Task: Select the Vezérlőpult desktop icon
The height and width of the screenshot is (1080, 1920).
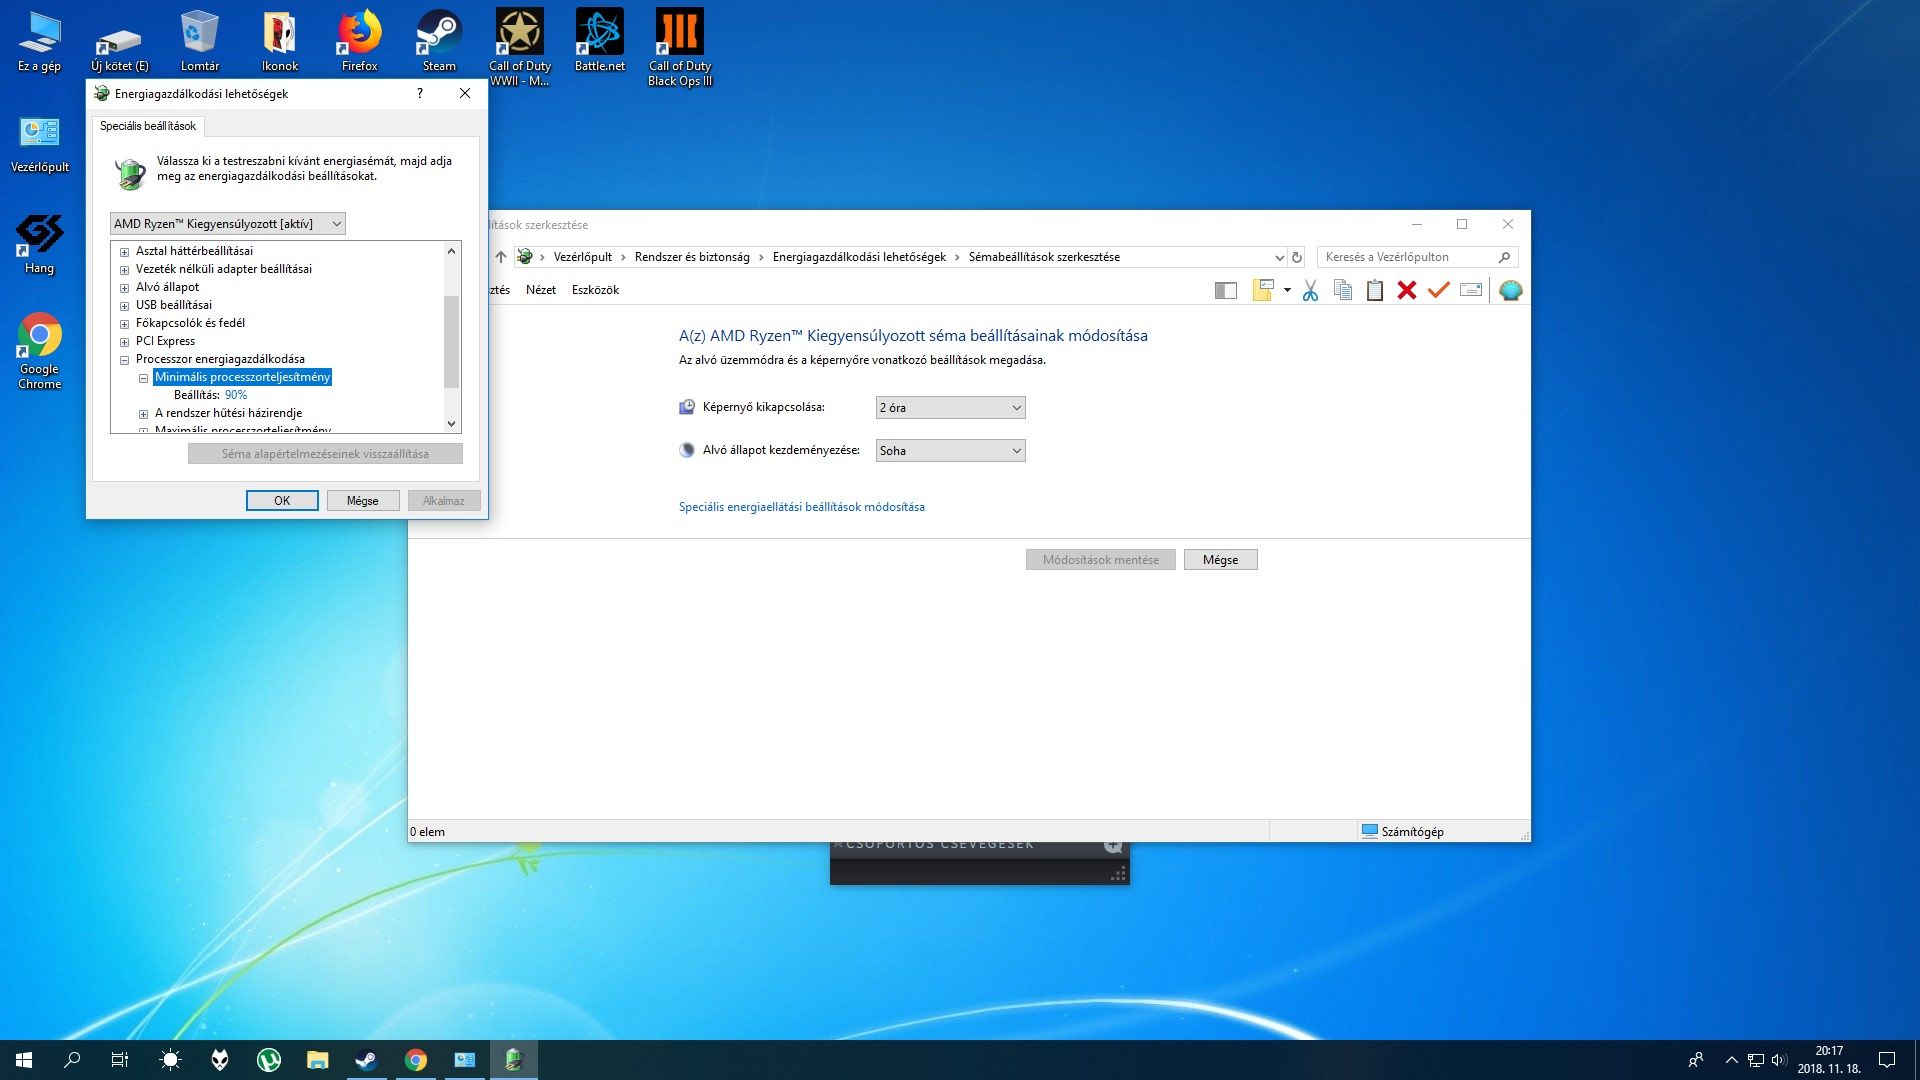Action: tap(40, 144)
